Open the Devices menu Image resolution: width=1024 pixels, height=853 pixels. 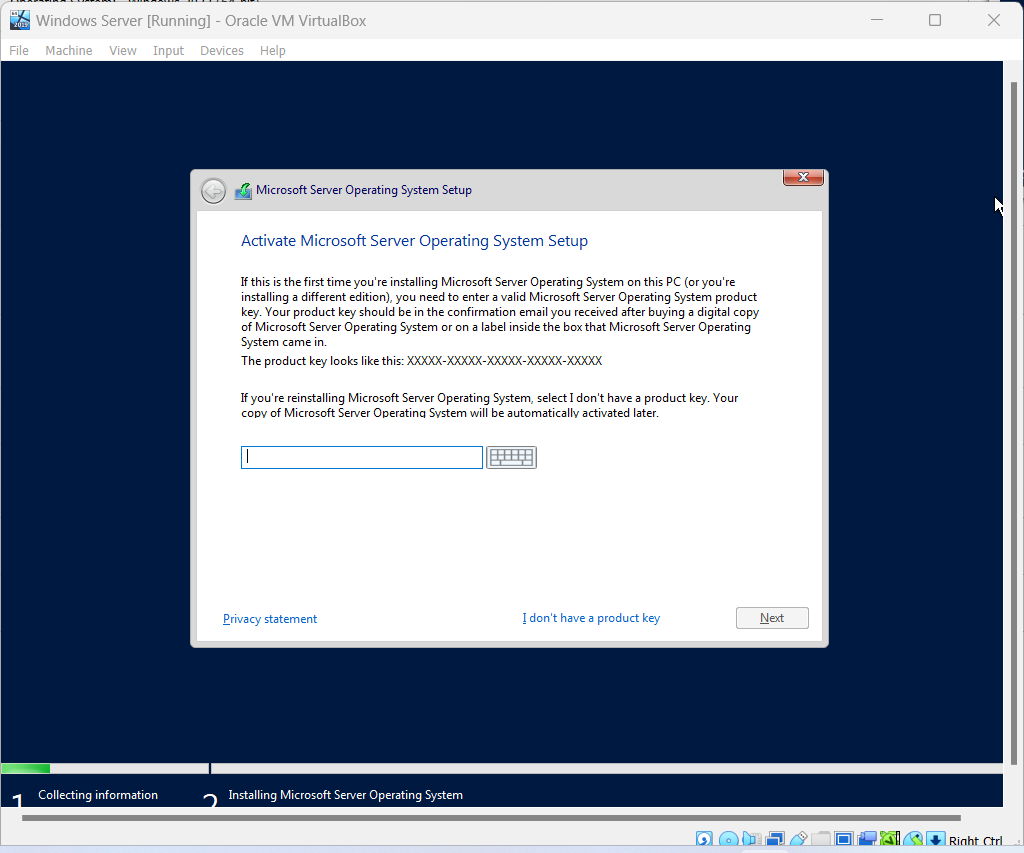(x=222, y=50)
